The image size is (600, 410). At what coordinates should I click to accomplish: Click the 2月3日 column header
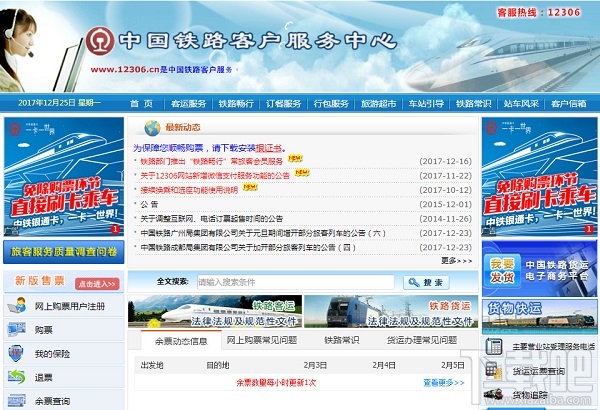315,365
